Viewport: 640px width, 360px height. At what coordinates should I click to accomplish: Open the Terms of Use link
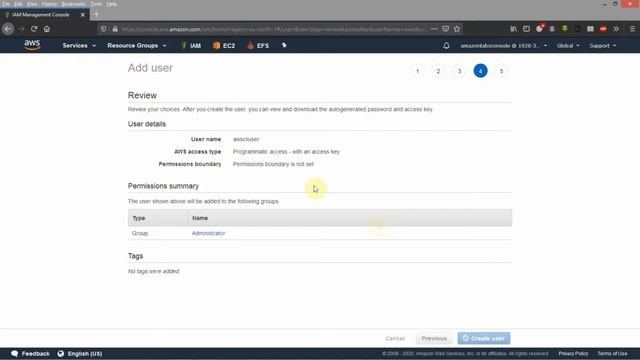pyautogui.click(x=612, y=353)
